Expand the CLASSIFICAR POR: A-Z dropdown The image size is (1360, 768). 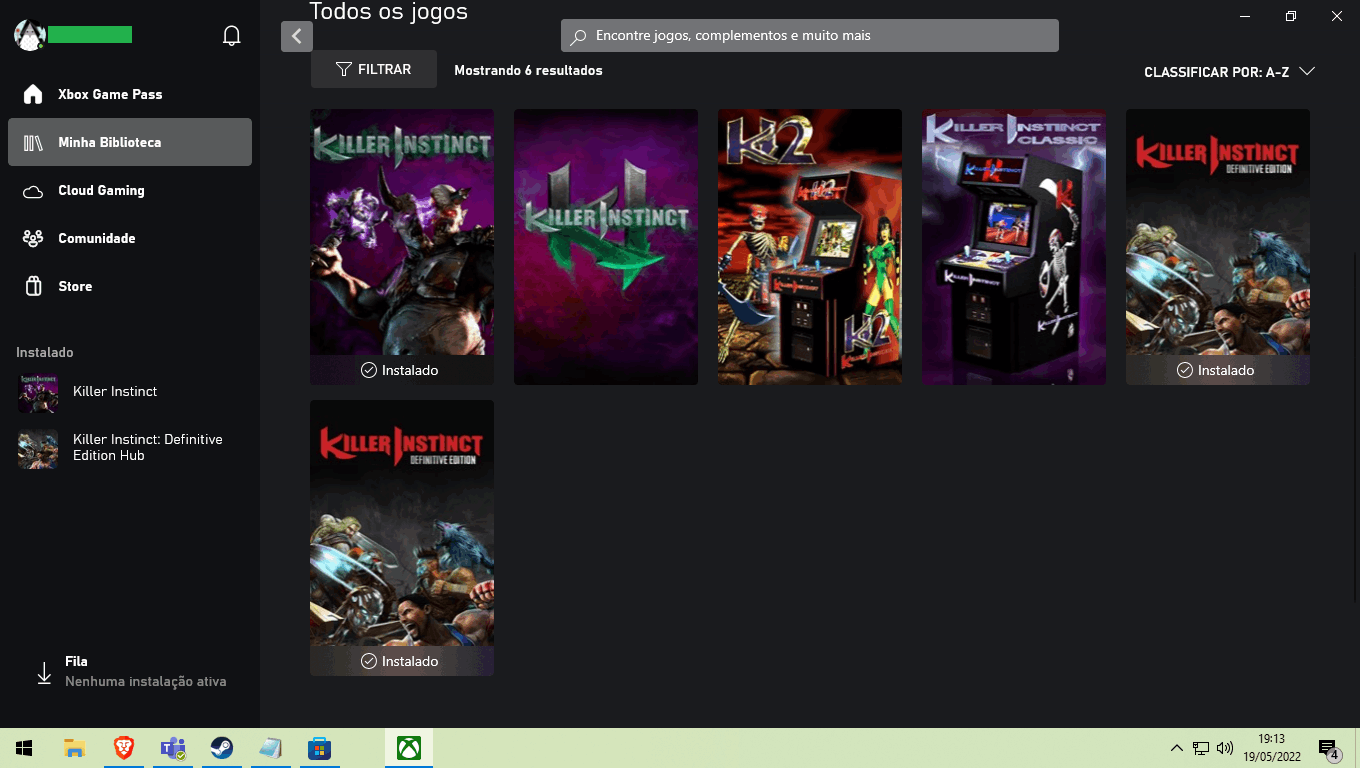(1229, 72)
